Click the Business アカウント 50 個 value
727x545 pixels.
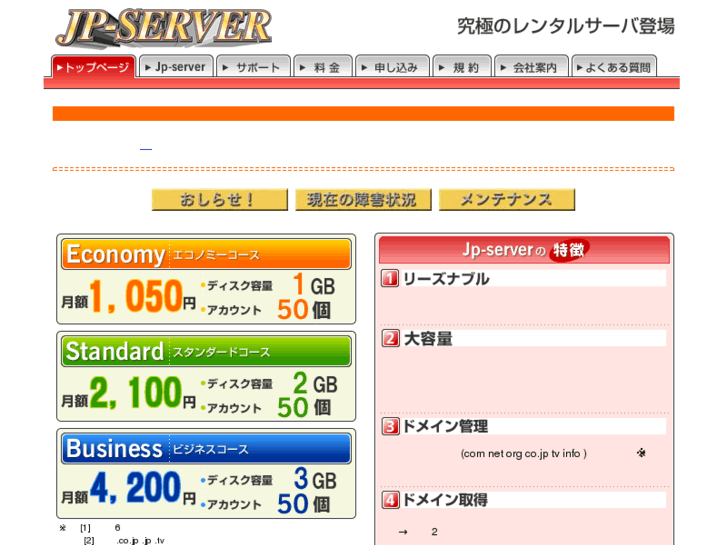pyautogui.click(x=304, y=504)
